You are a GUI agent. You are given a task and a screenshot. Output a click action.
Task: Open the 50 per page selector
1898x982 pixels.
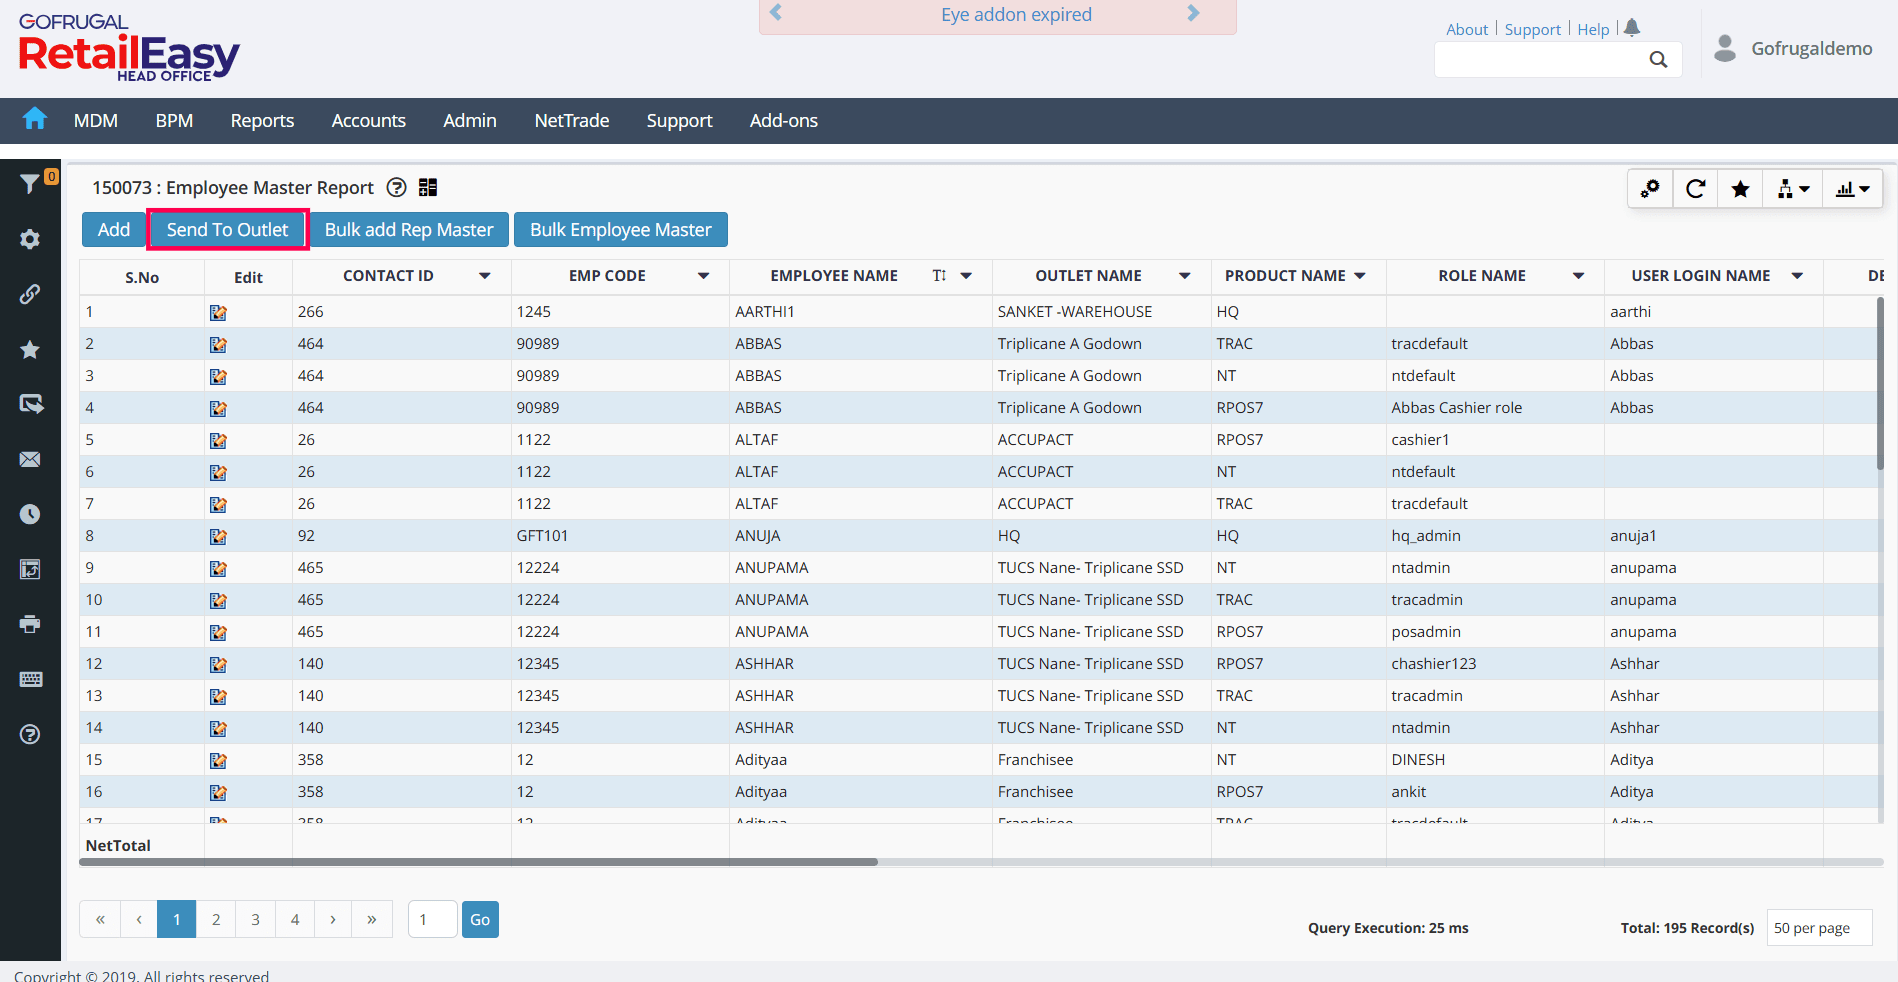click(x=1818, y=928)
